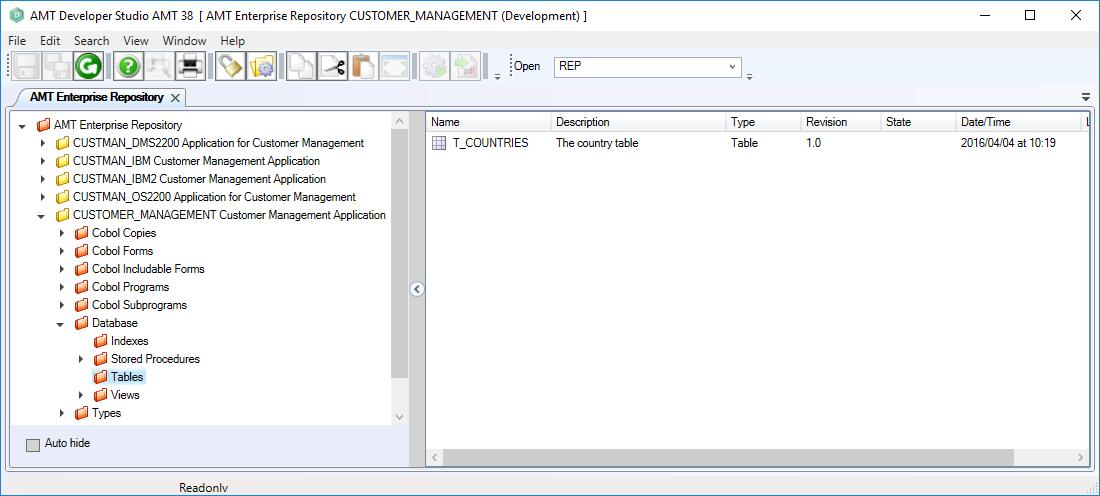Viewport: 1100px width, 496px height.
Task: Toggle the Auto hide checkbox
Action: pos(33,445)
